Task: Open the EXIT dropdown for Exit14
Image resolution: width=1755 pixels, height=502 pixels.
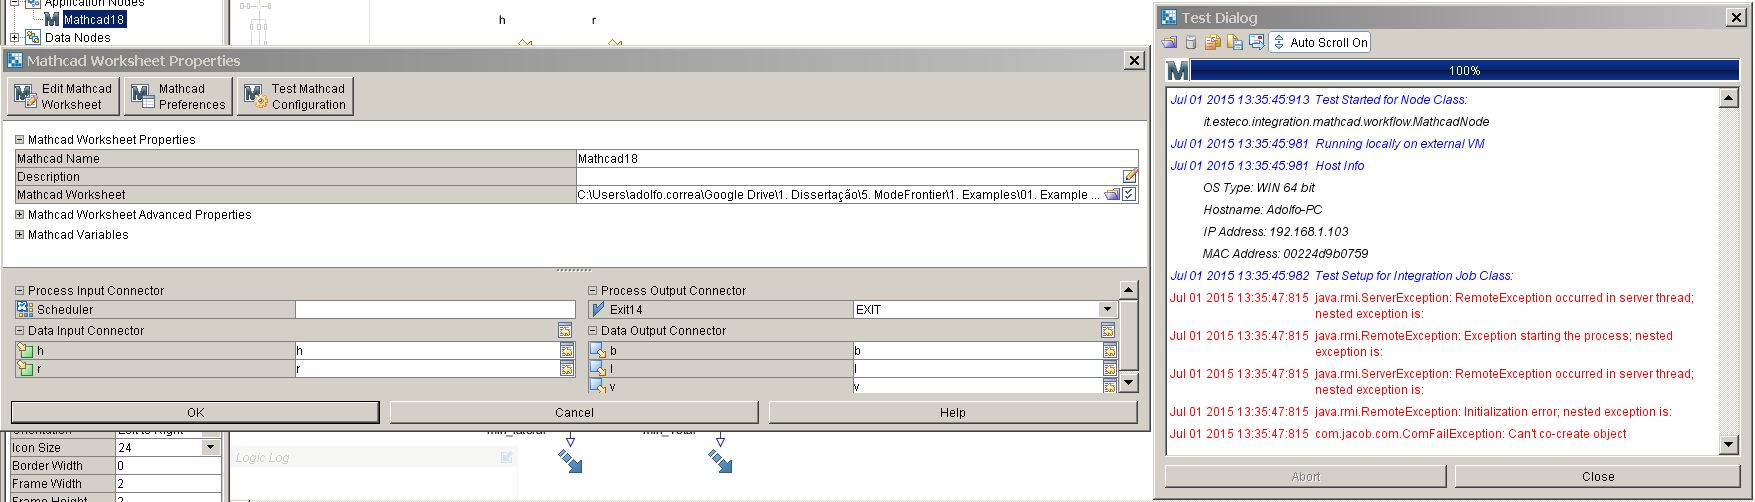Action: point(1107,310)
